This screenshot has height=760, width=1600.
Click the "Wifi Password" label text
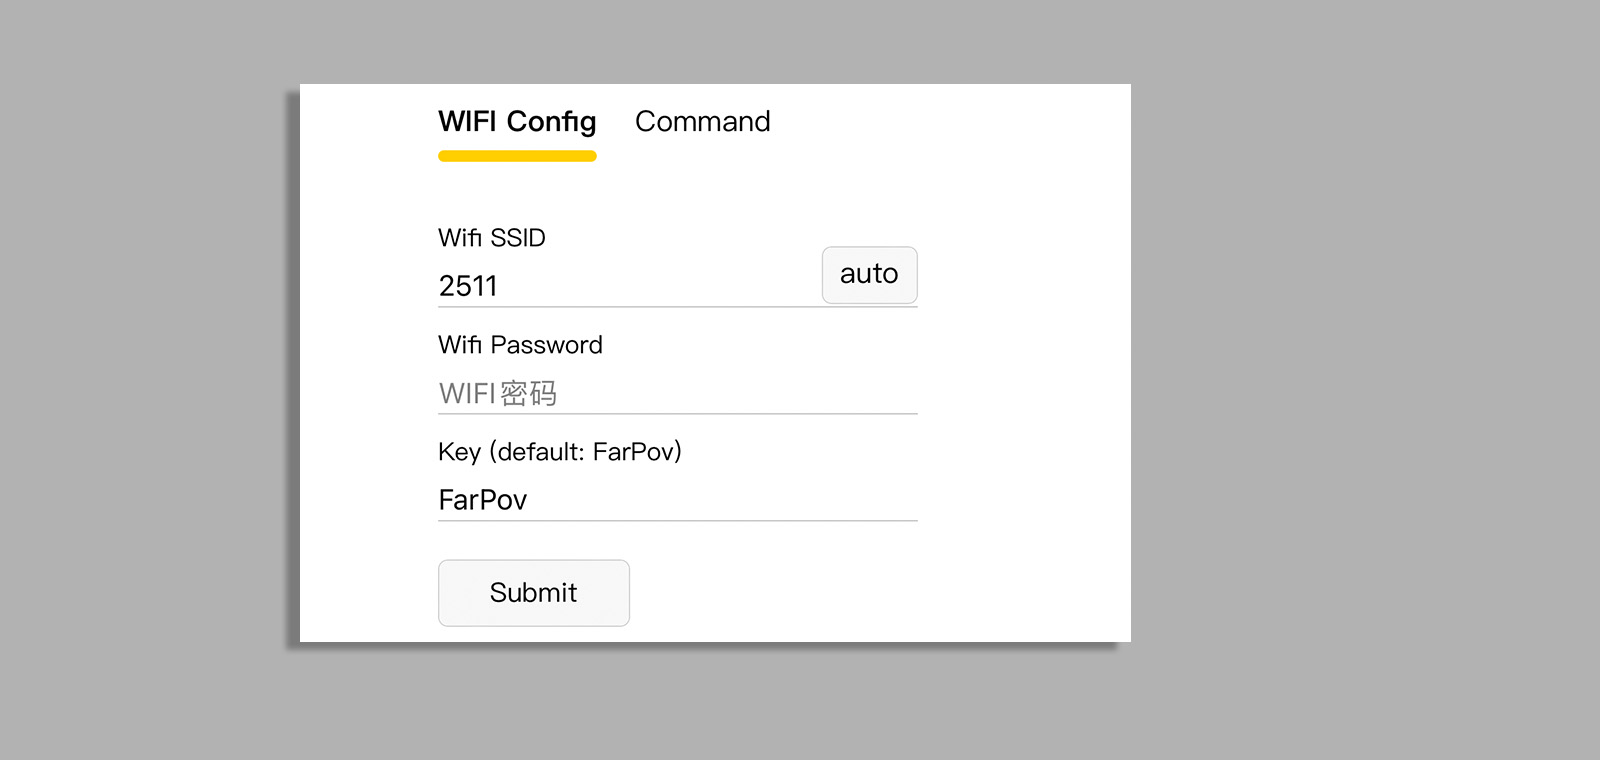[x=520, y=345]
